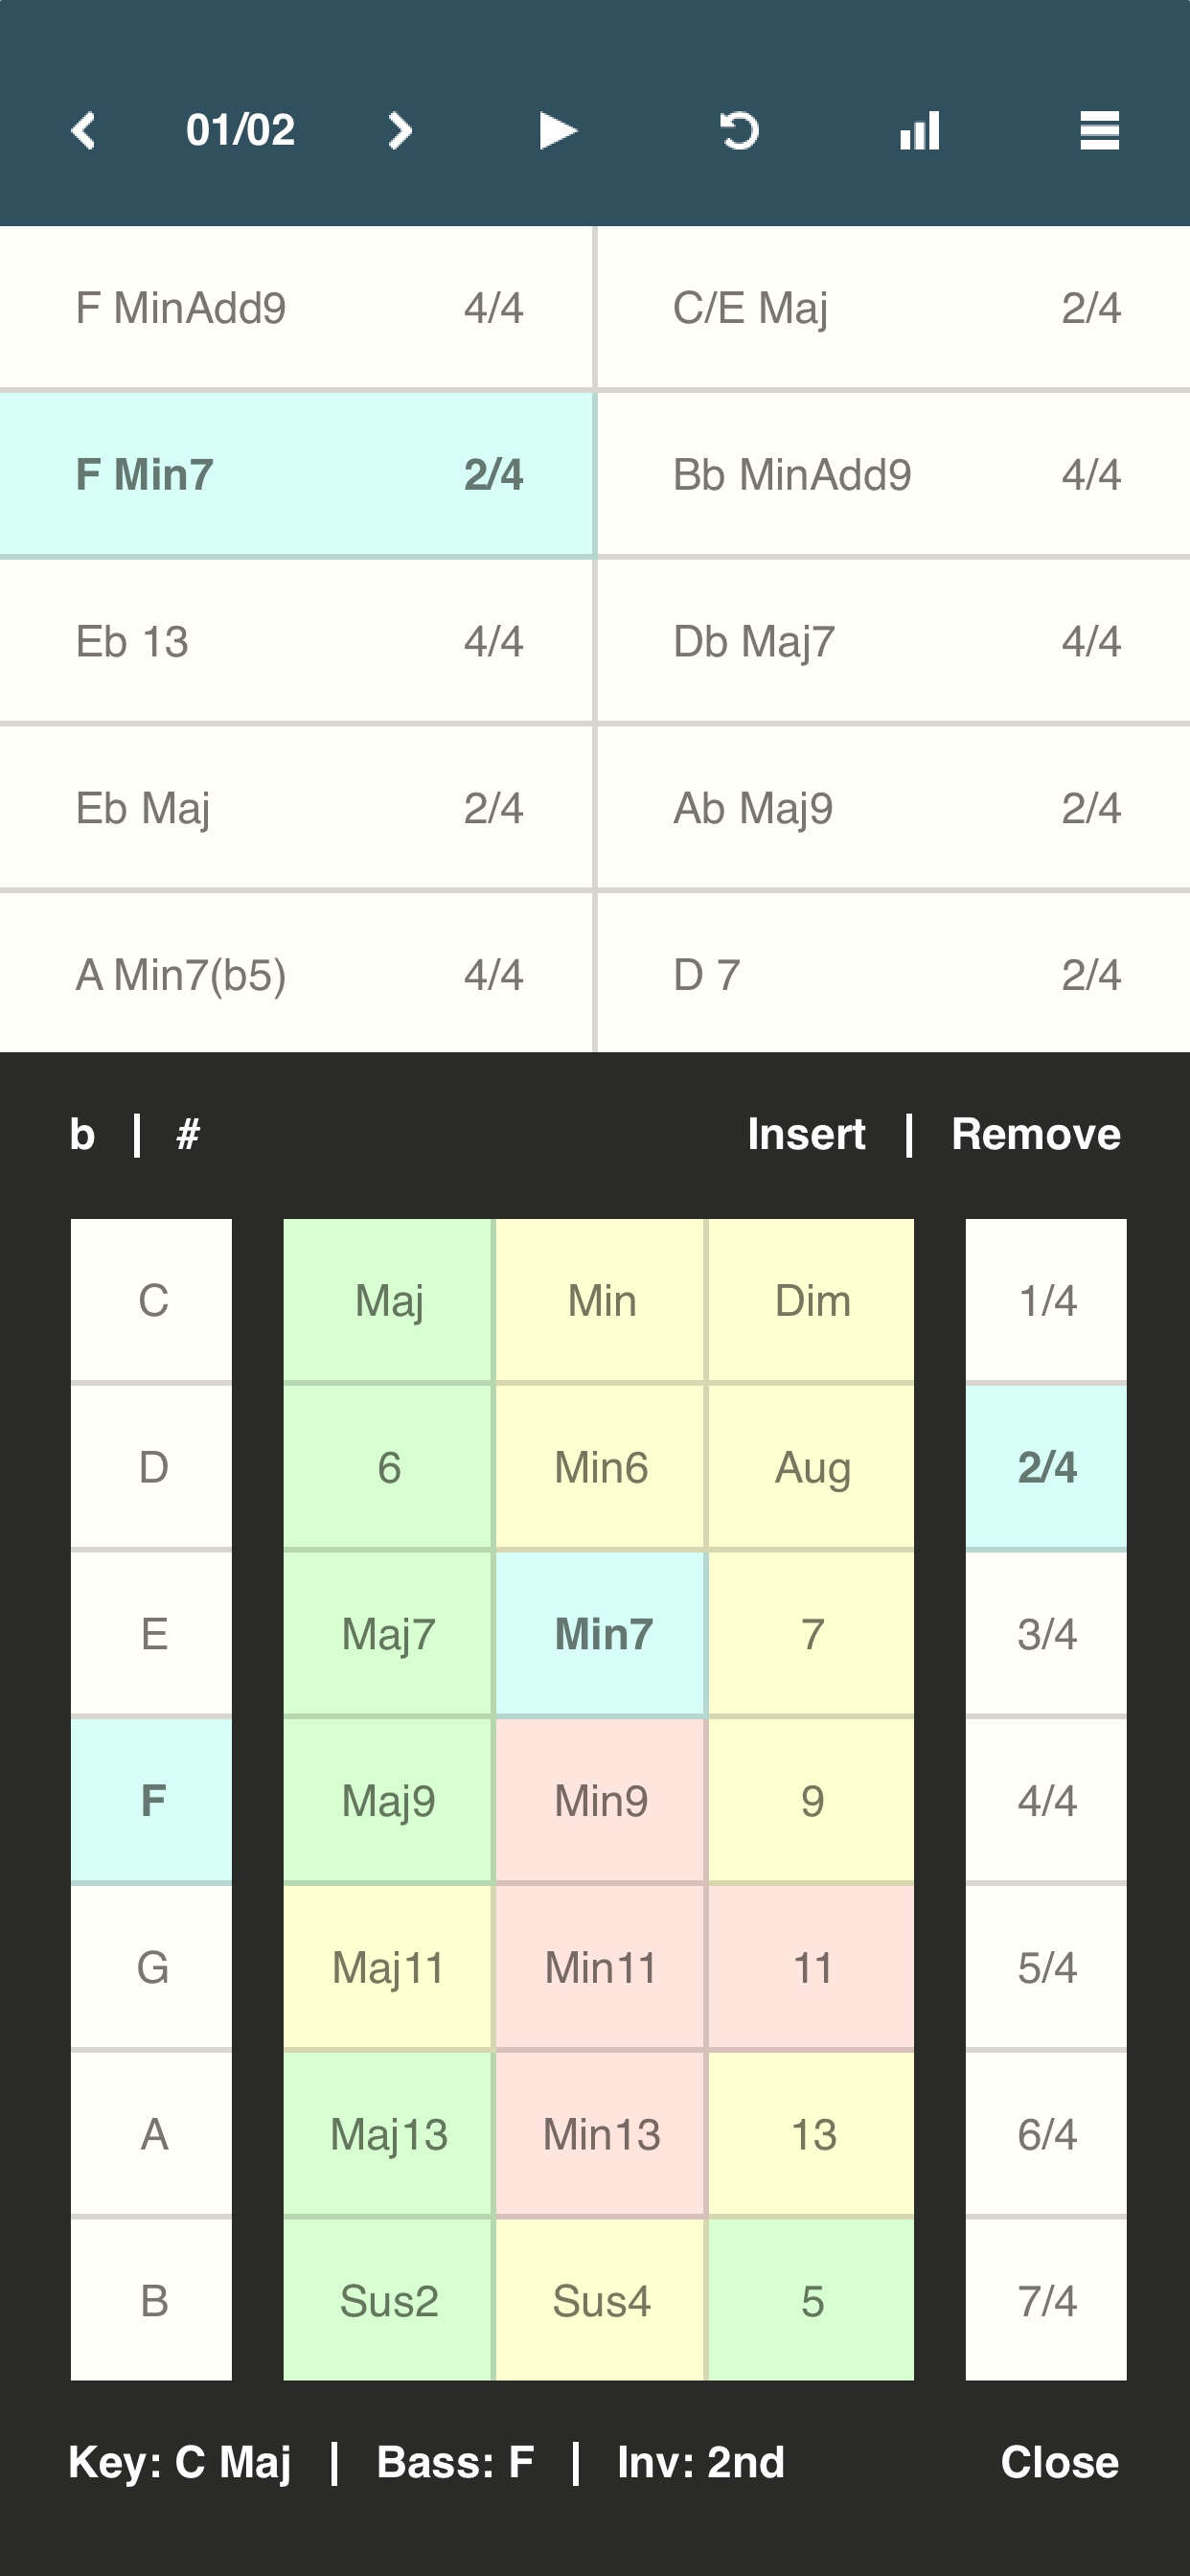
Task: Select the Eb 13 chord cell
Action: pos(297,641)
